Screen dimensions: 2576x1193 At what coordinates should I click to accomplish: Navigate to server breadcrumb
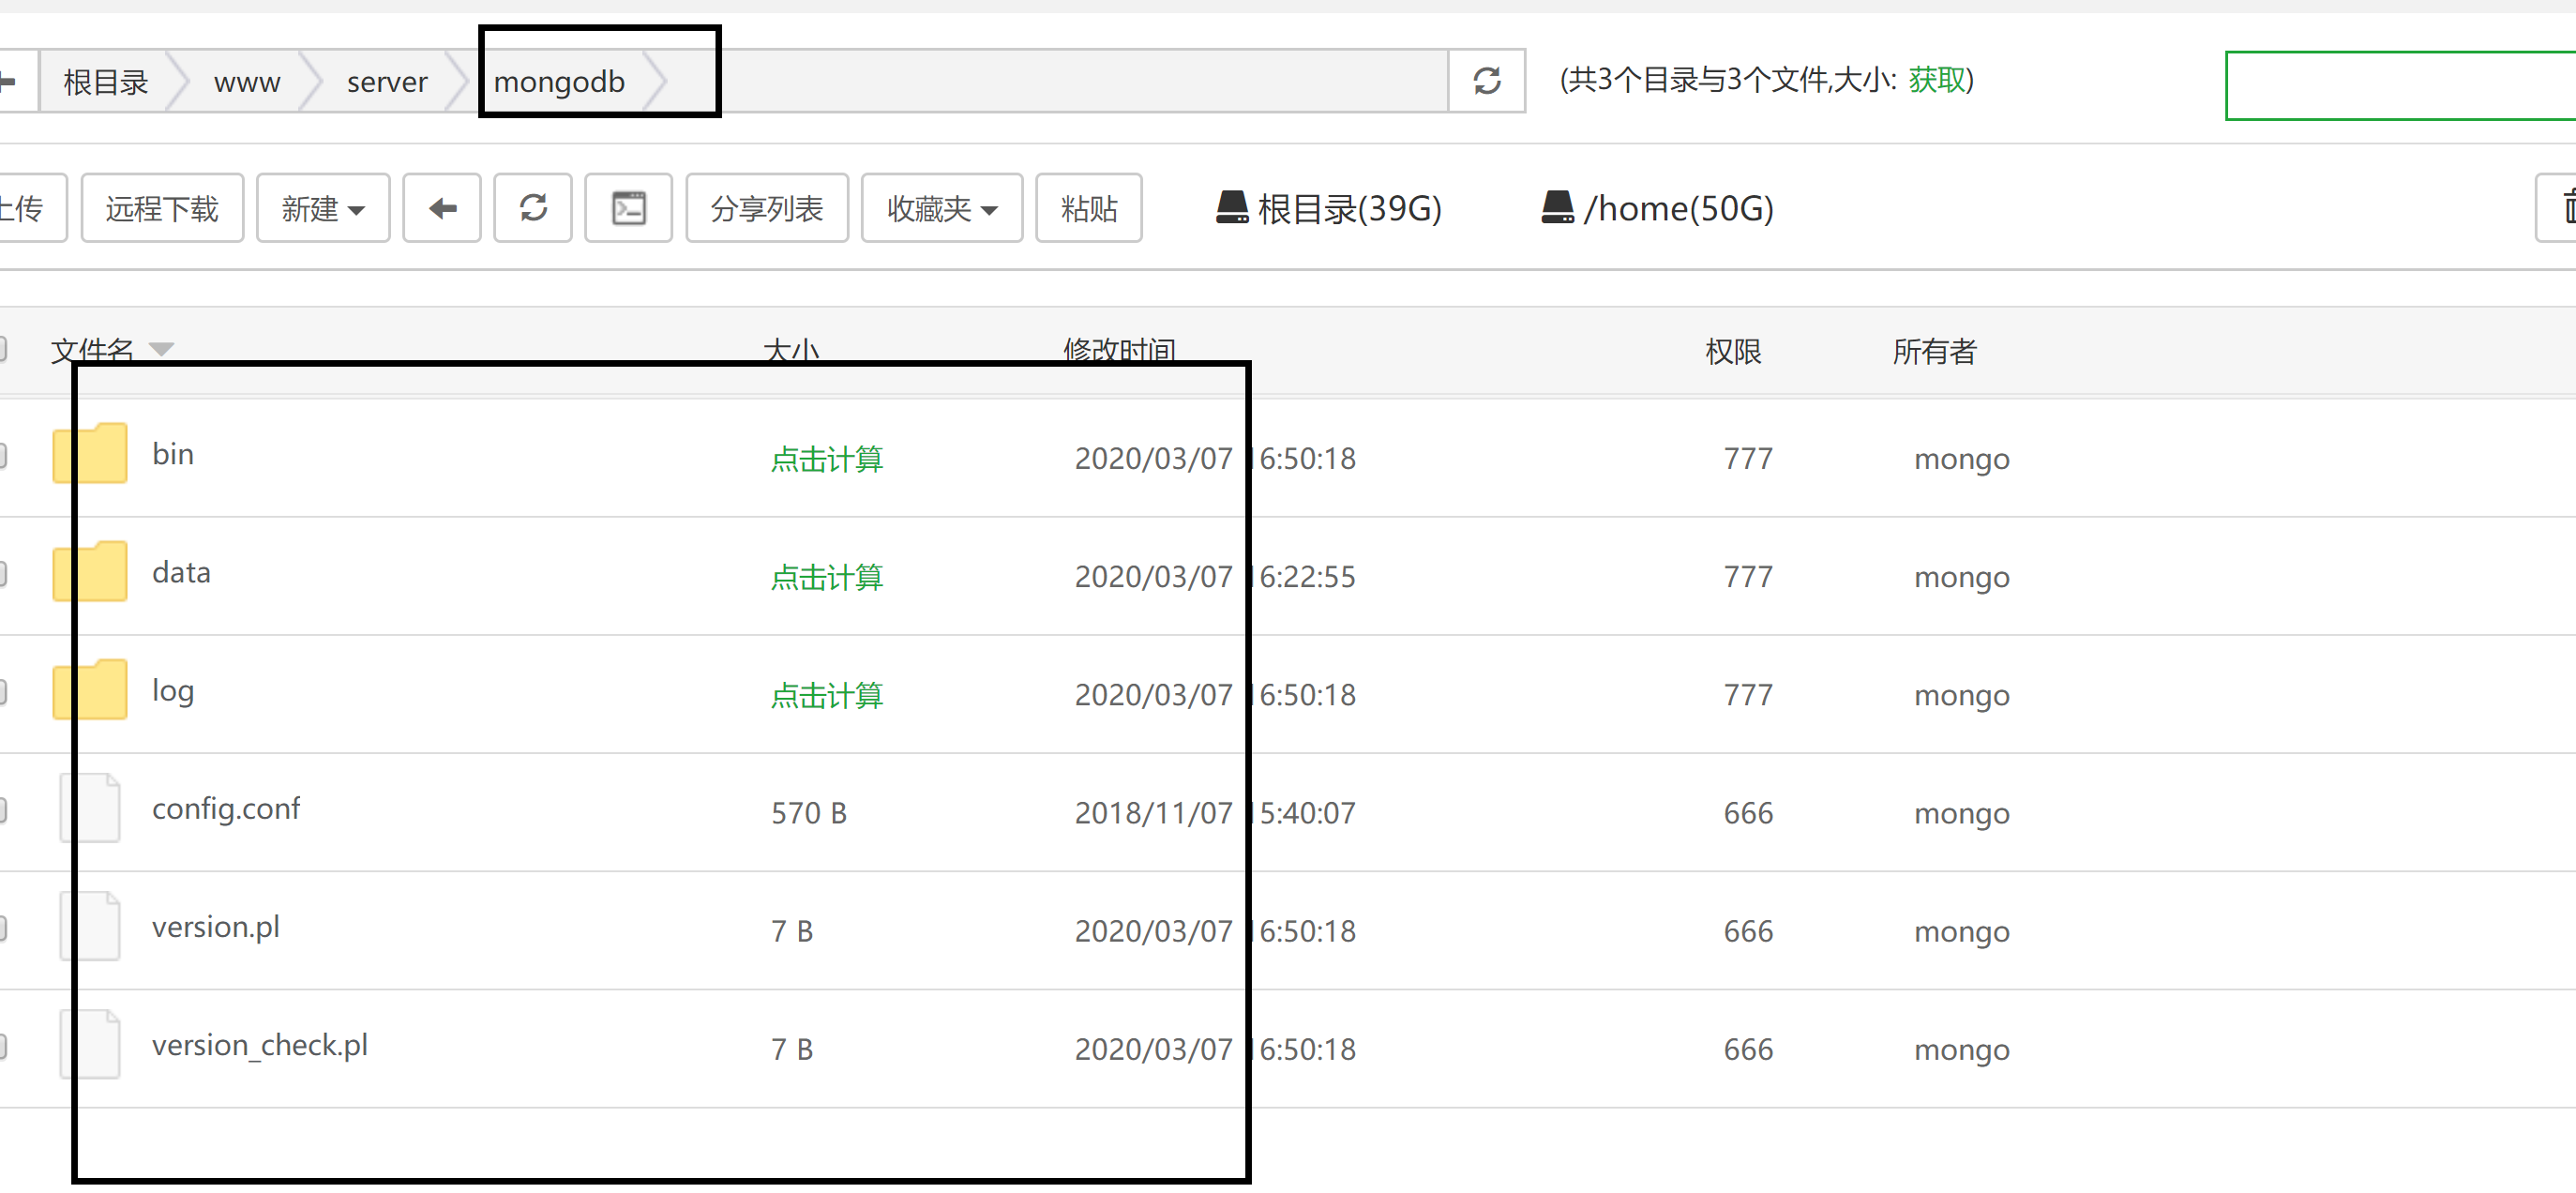point(387,81)
